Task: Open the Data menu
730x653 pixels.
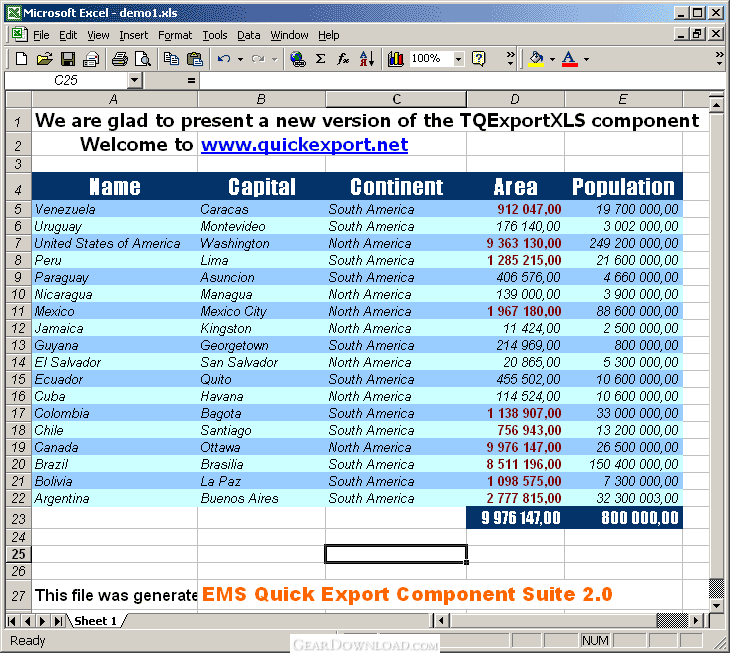Action: [249, 35]
